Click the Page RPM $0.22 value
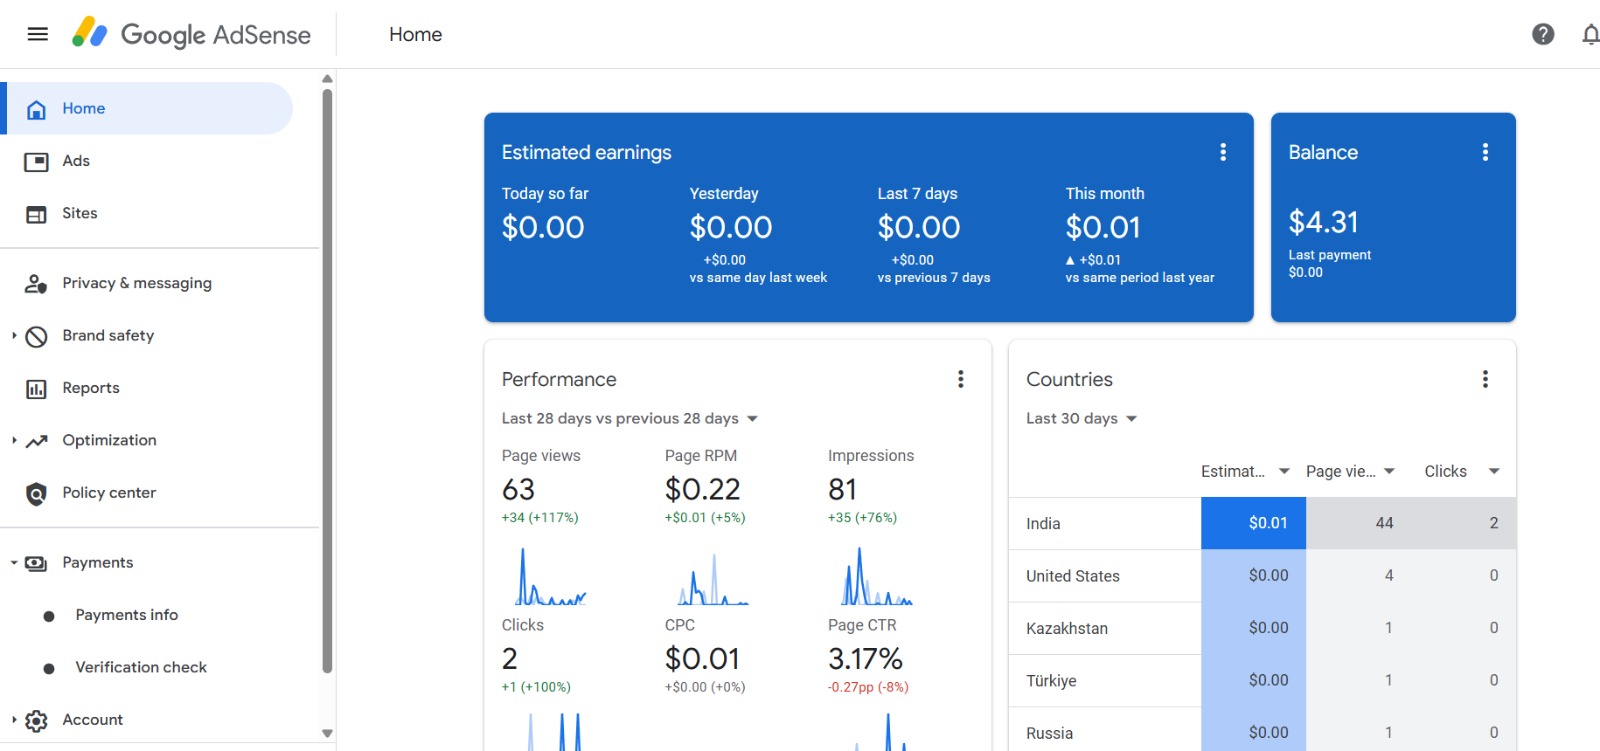1600x751 pixels. (x=703, y=490)
